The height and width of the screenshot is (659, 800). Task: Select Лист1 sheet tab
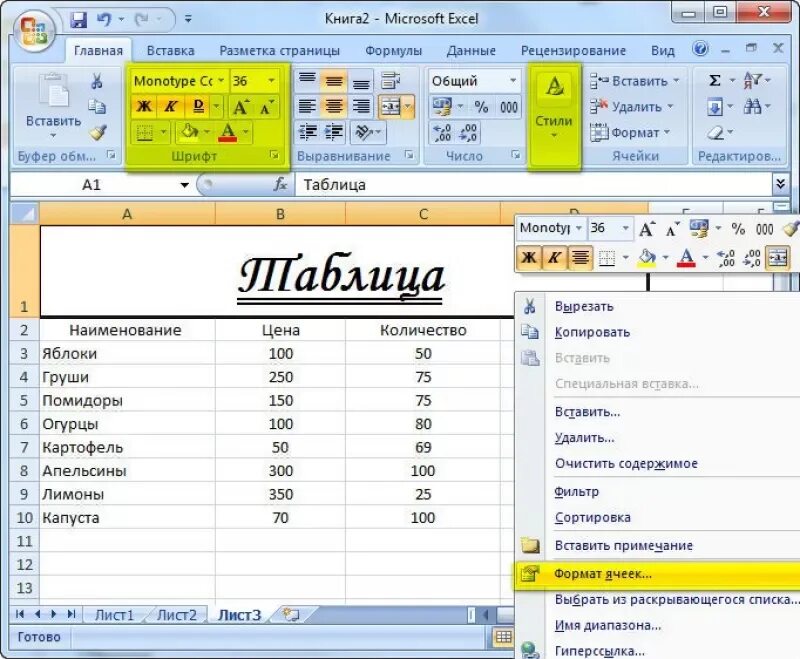click(x=114, y=615)
